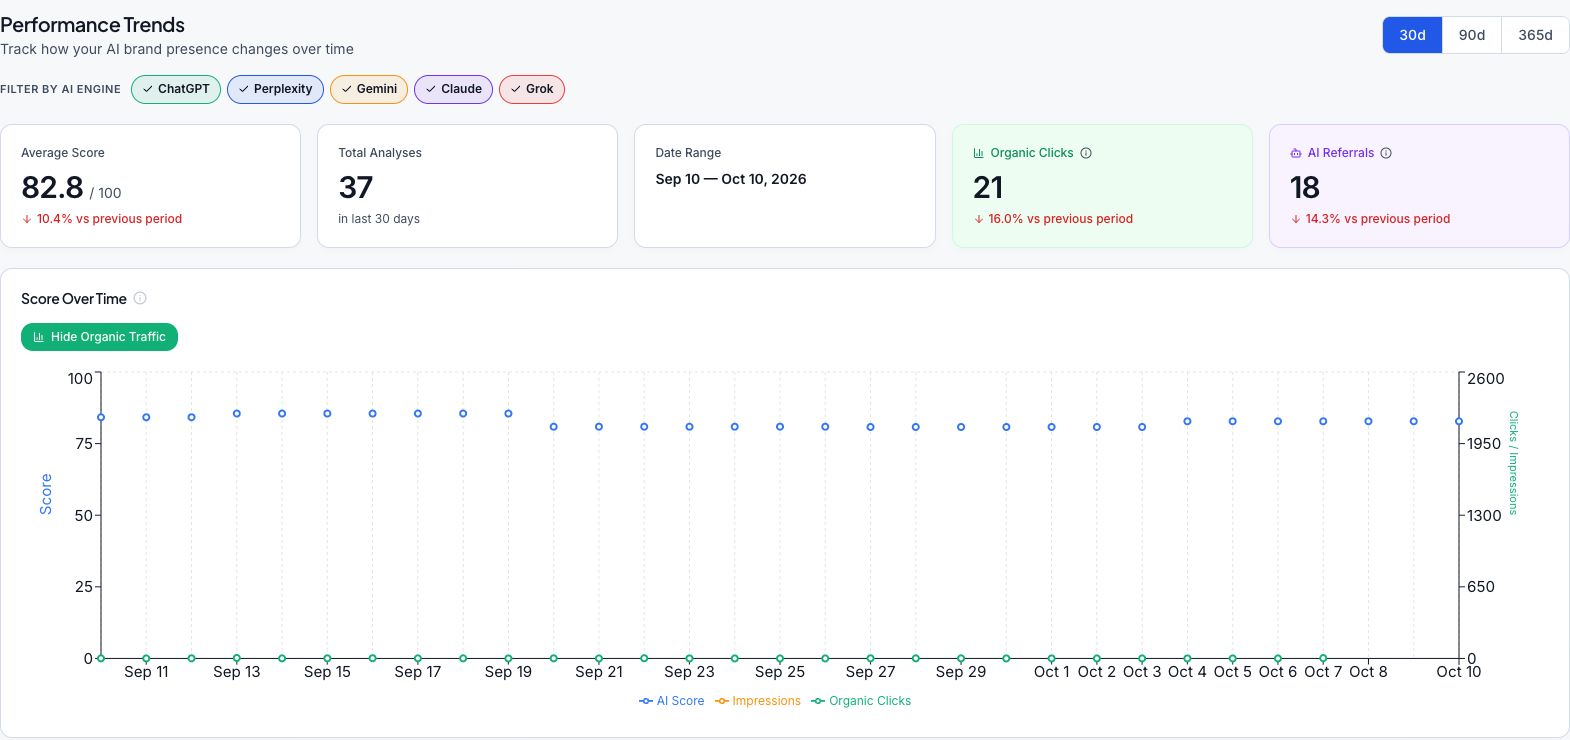Click the Organic Clicks legend marker
Image resolution: width=1570 pixels, height=740 pixels.
pyautogui.click(x=818, y=701)
